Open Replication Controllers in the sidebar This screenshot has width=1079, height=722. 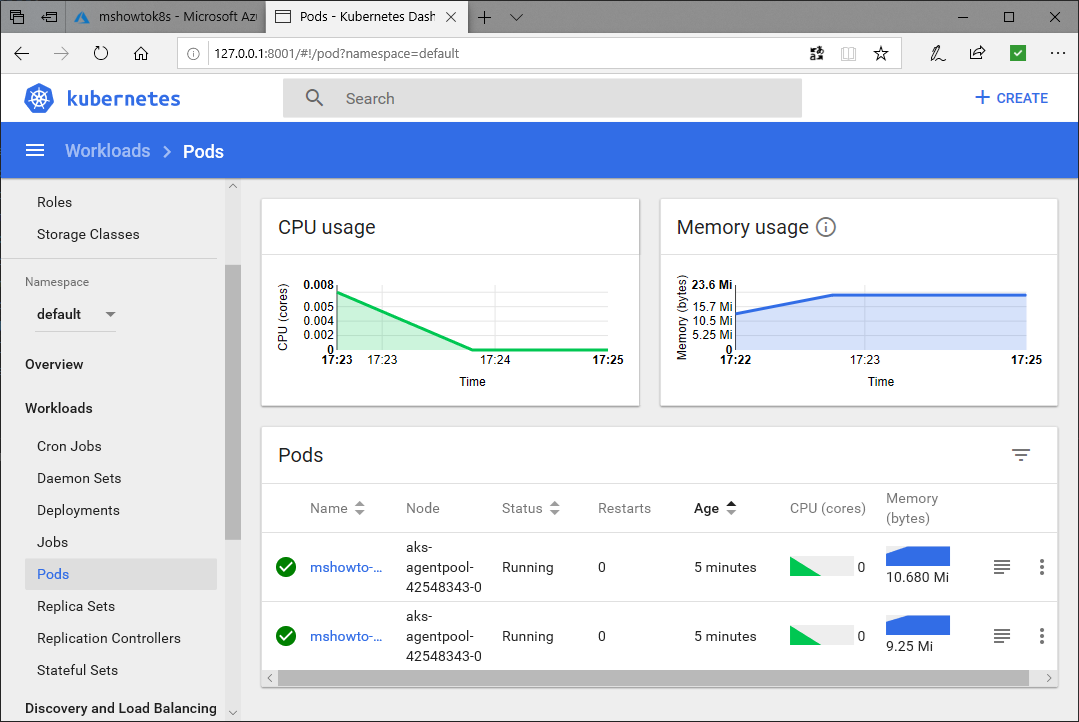click(x=109, y=639)
